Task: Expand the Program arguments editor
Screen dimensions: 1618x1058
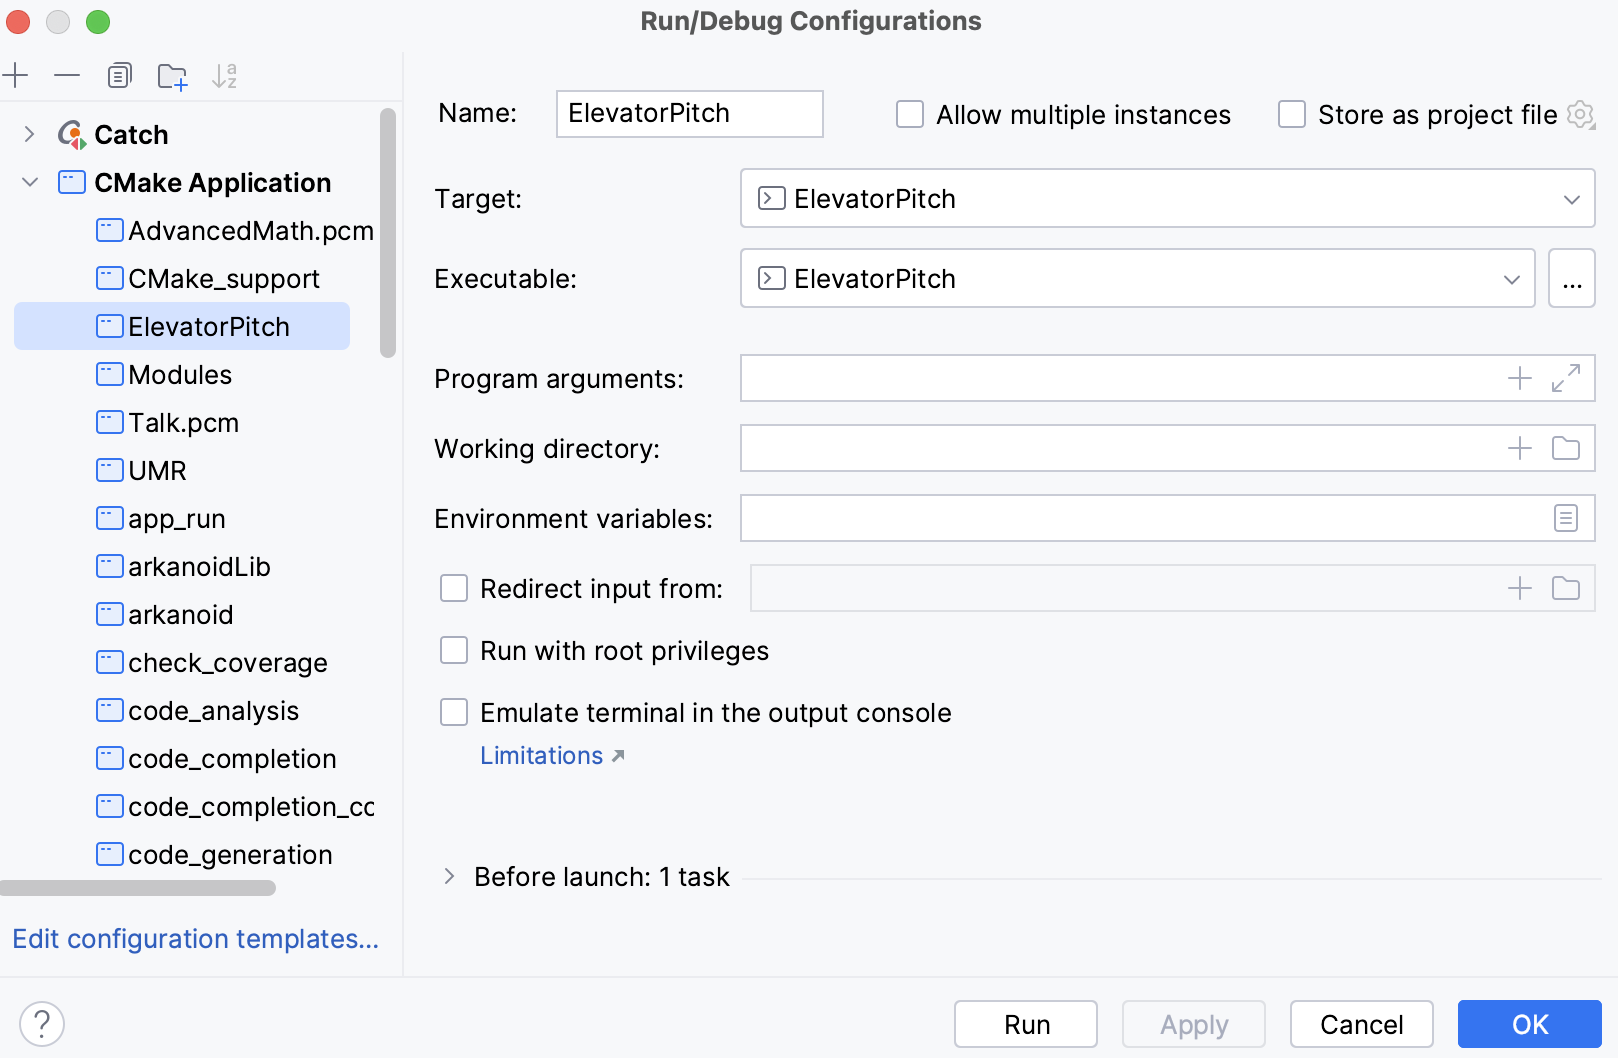Action: click(x=1566, y=378)
